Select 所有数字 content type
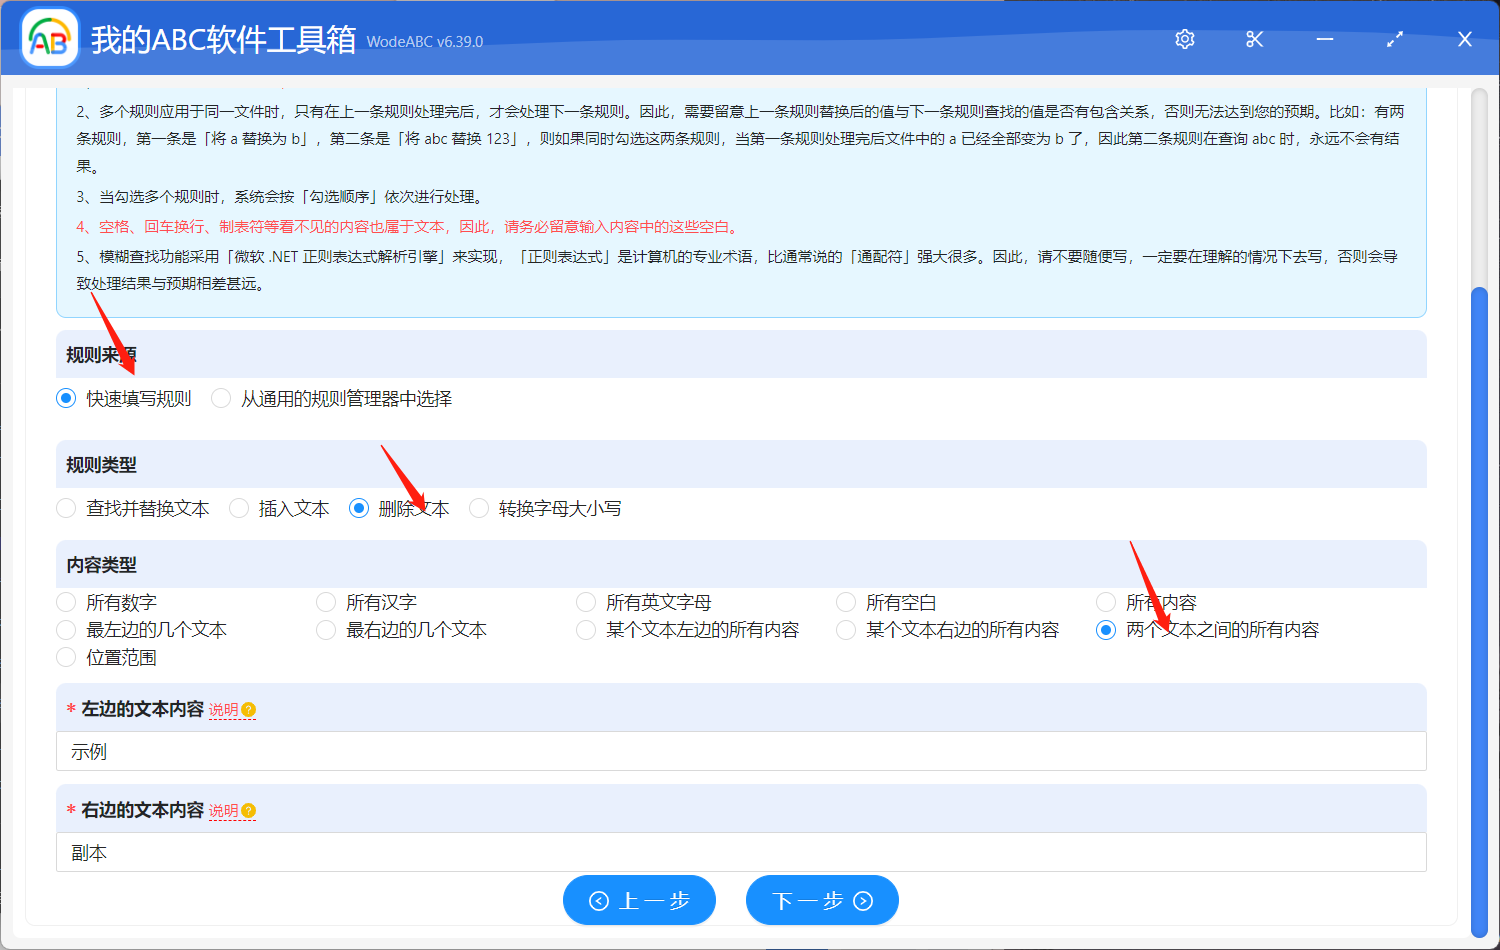 [x=67, y=602]
